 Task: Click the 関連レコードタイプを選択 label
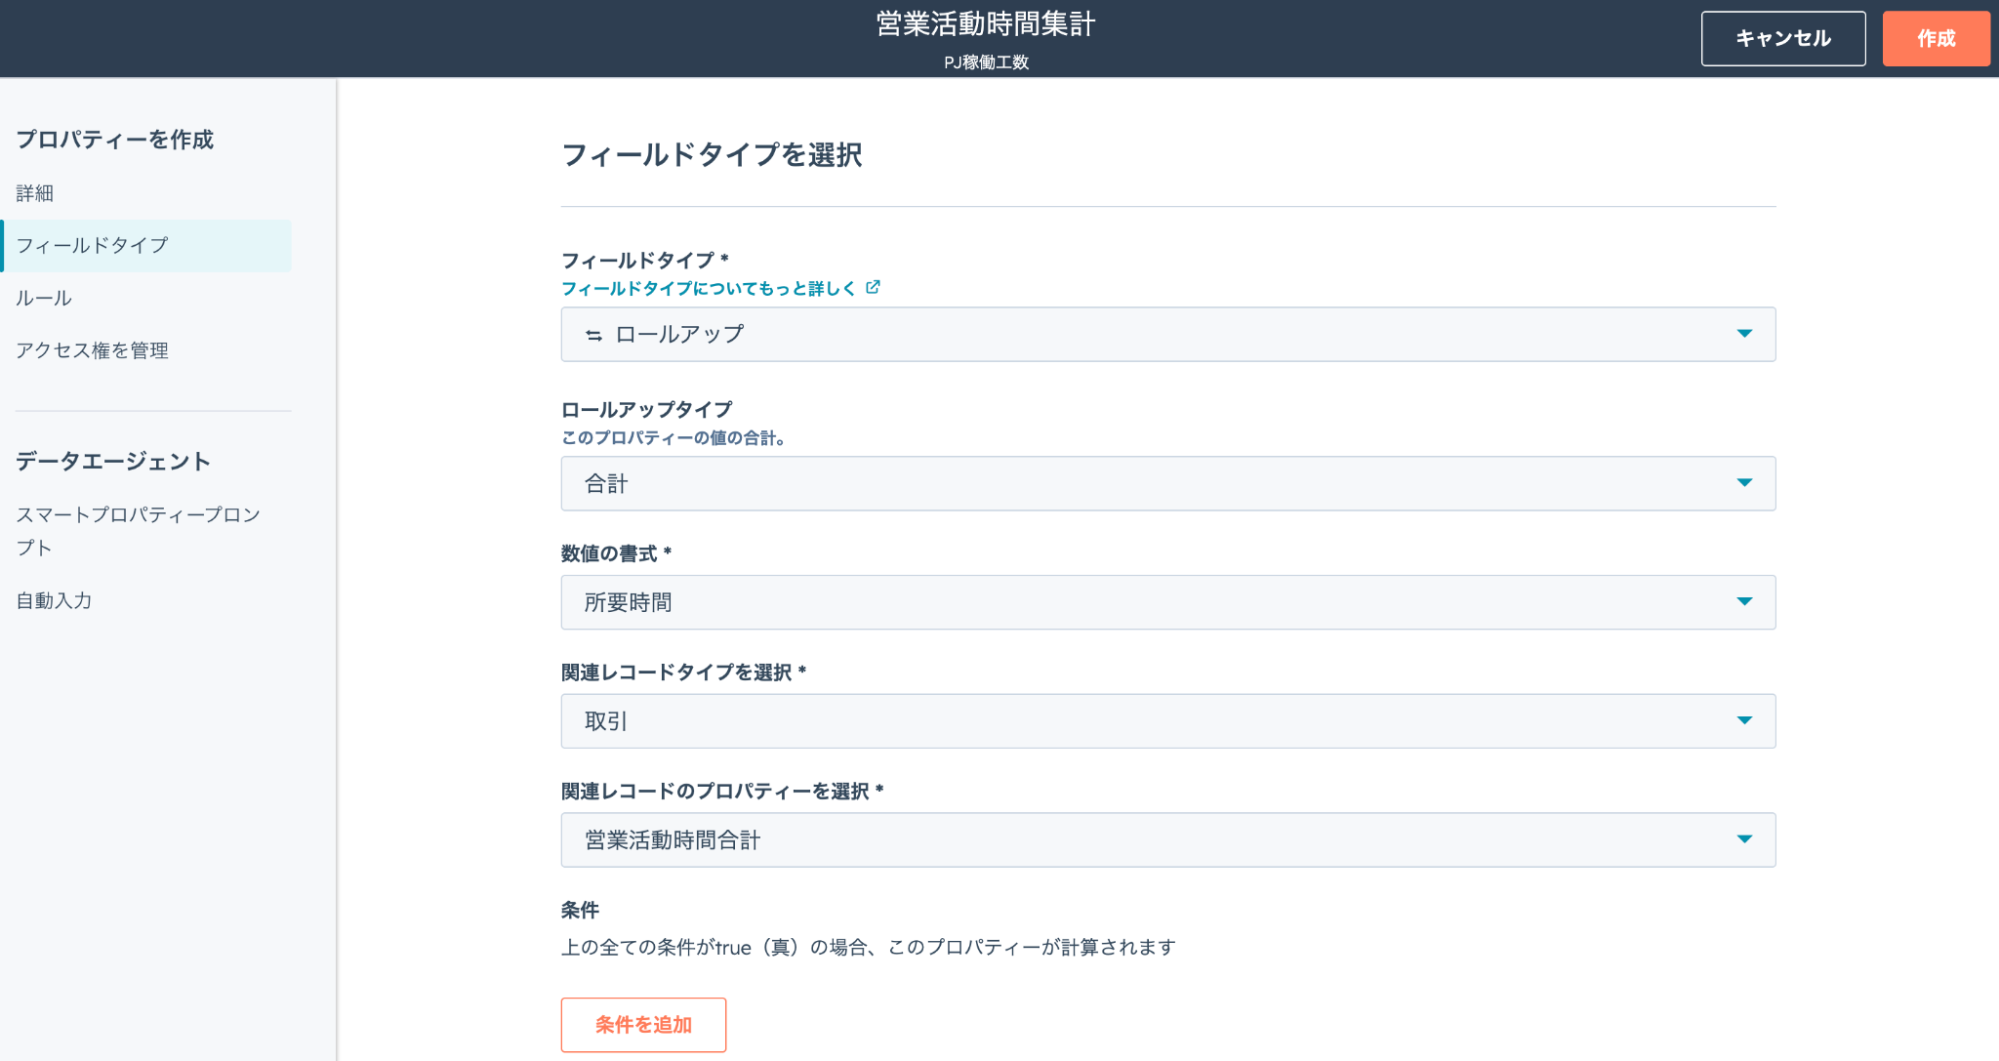click(x=684, y=673)
